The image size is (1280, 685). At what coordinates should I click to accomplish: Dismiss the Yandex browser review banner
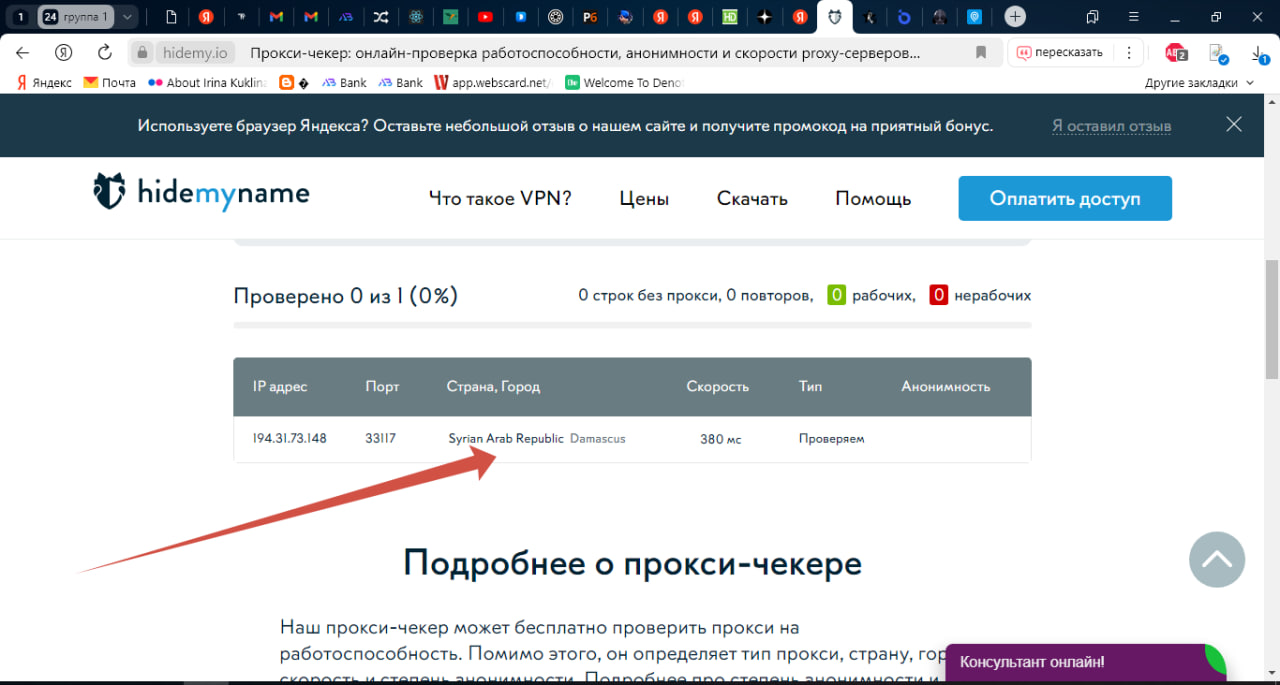(x=1234, y=125)
